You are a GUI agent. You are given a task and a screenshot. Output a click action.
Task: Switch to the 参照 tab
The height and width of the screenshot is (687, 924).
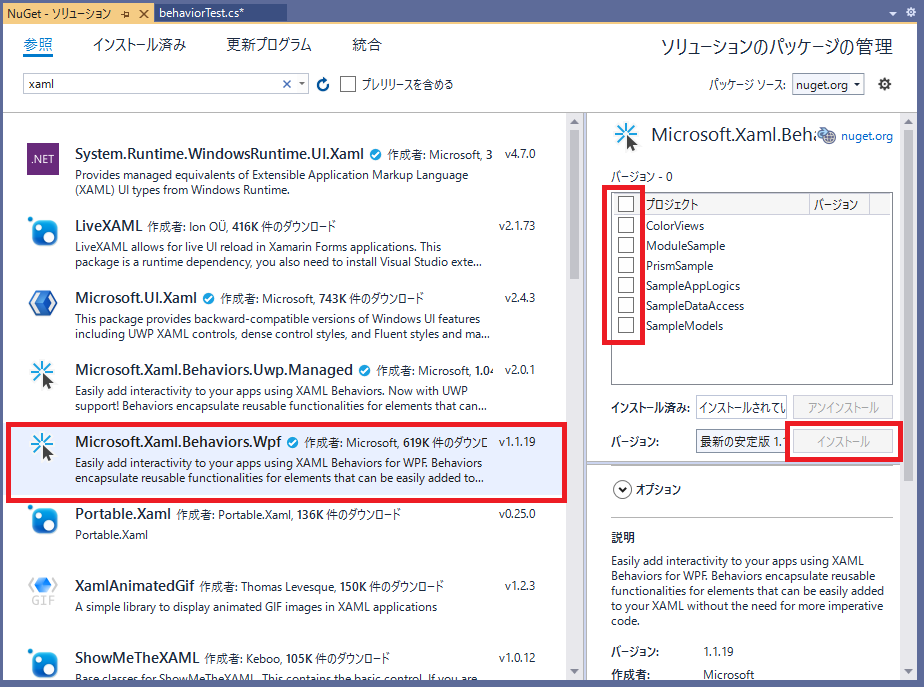tap(38, 45)
